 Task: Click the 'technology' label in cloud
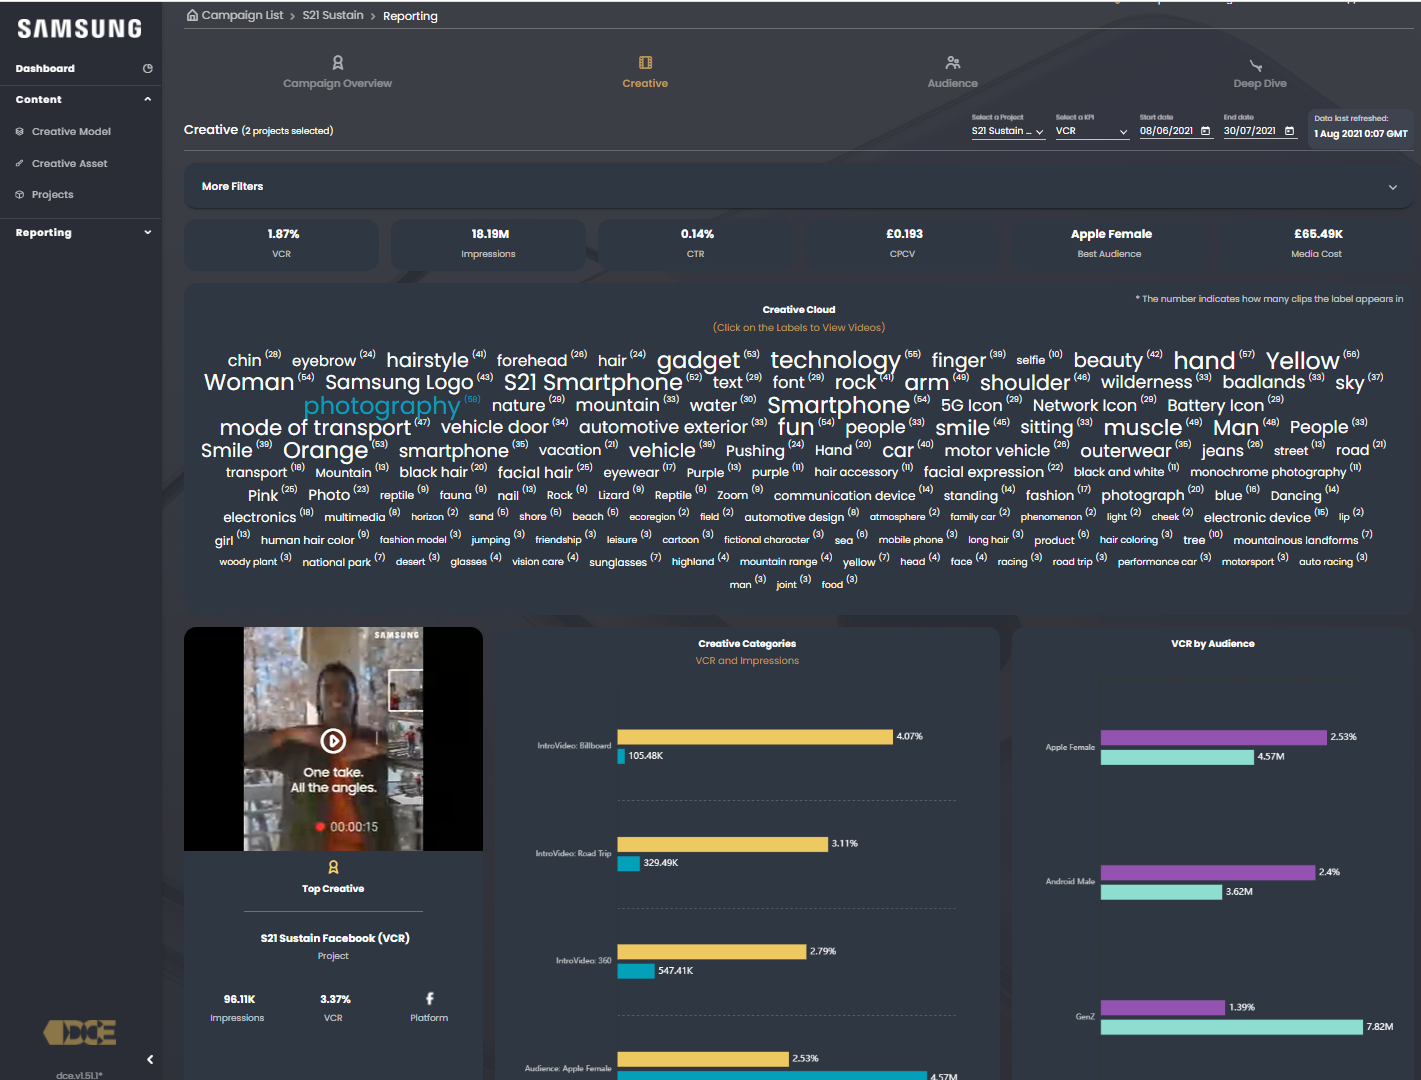point(835,360)
